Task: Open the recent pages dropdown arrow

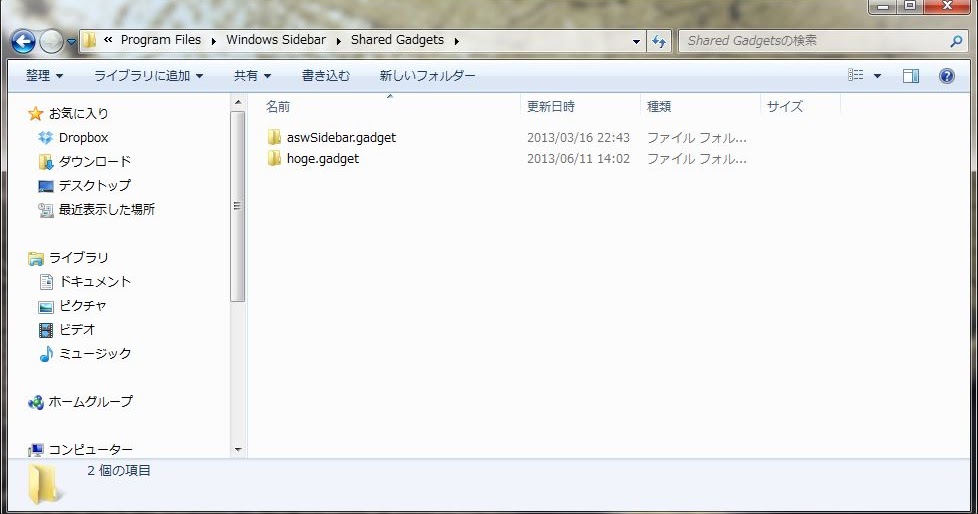Action: coord(71,42)
